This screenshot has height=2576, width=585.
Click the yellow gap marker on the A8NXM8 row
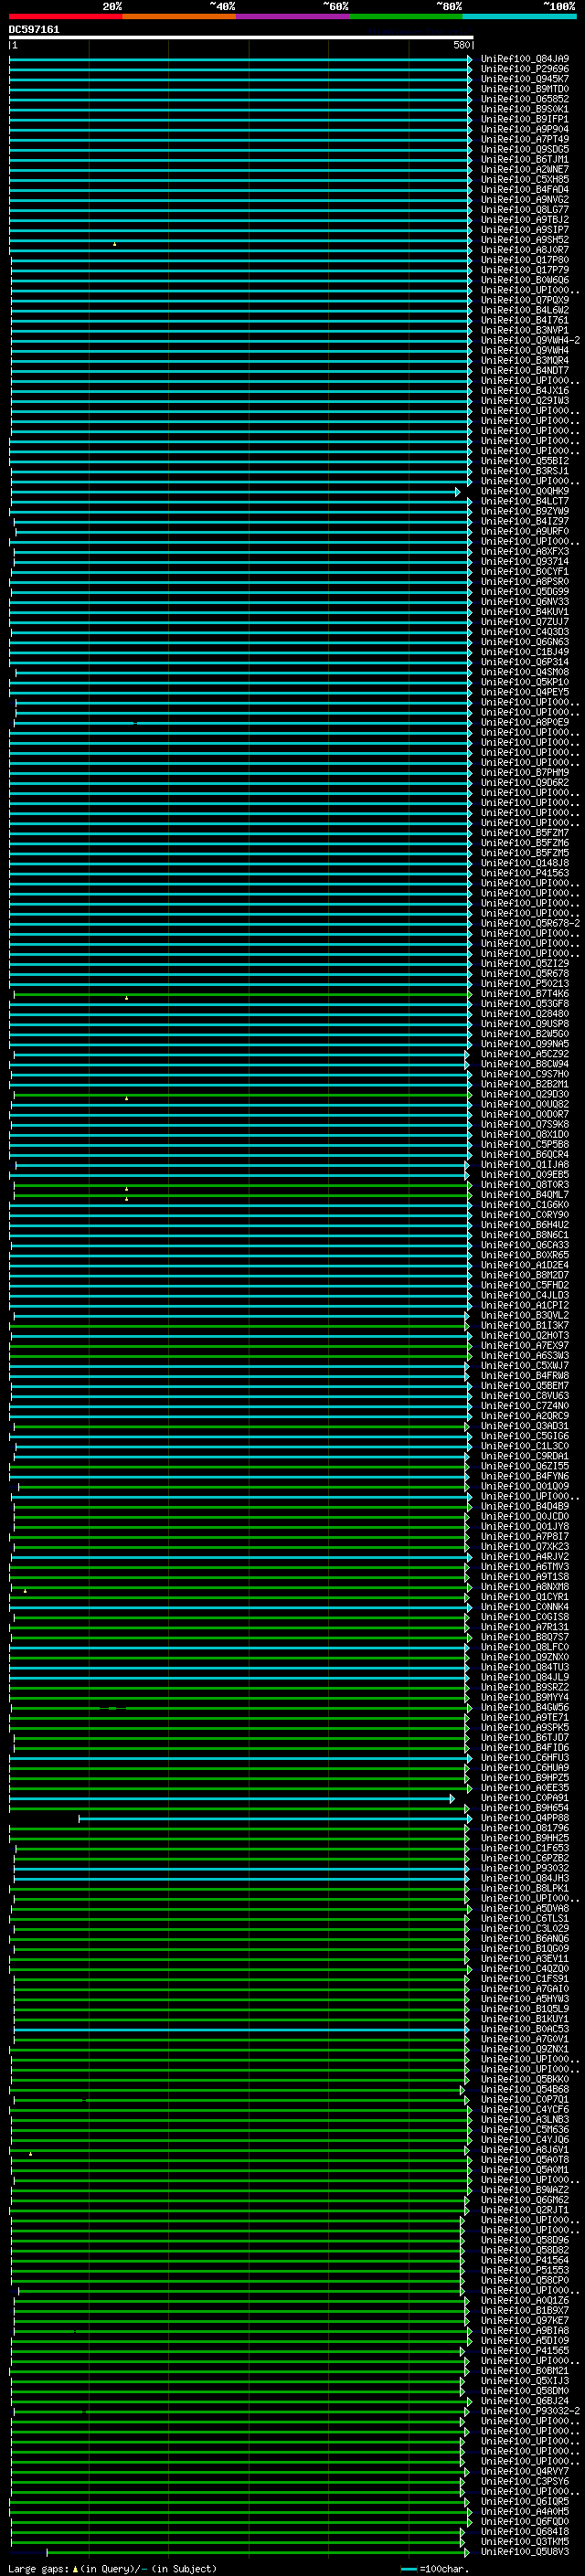(25, 1591)
